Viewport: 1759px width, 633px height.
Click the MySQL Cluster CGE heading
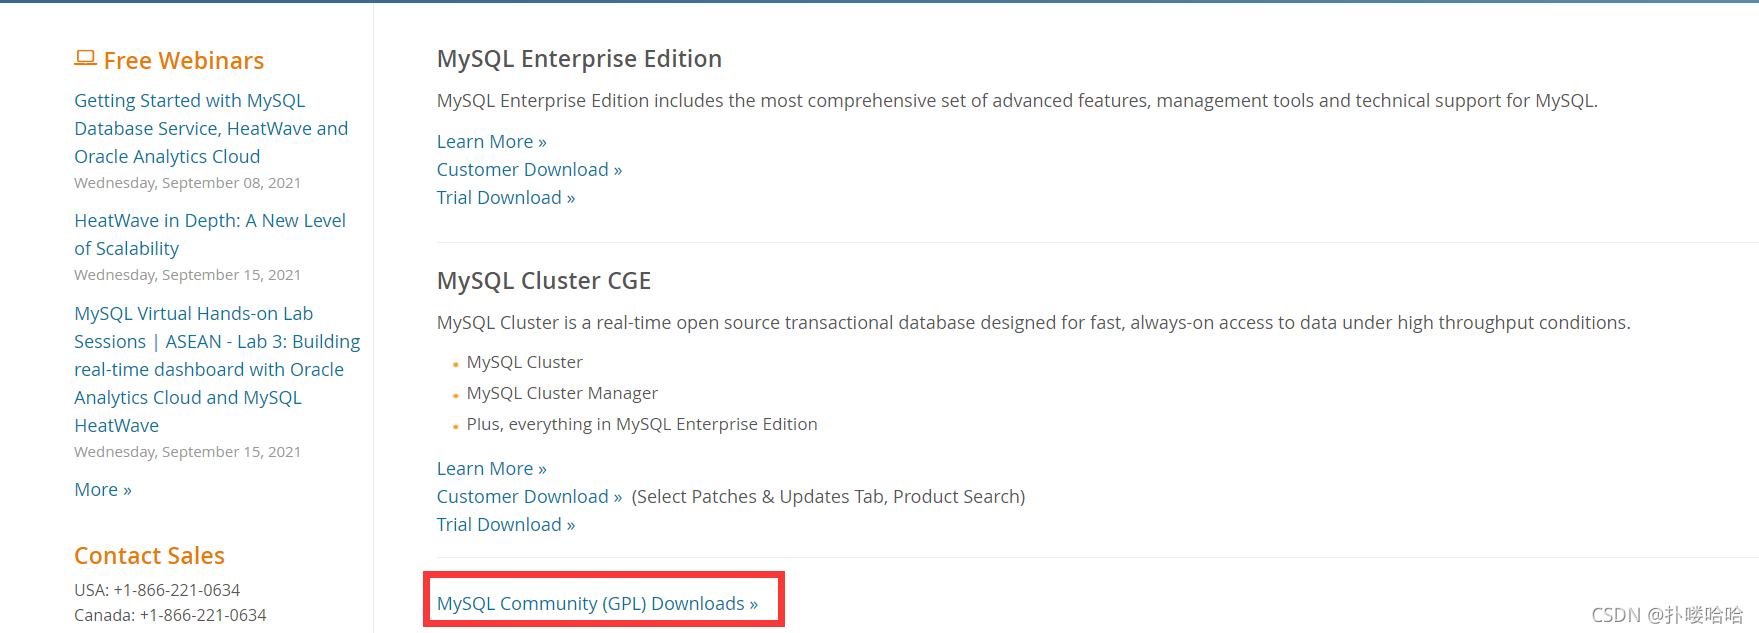[543, 281]
